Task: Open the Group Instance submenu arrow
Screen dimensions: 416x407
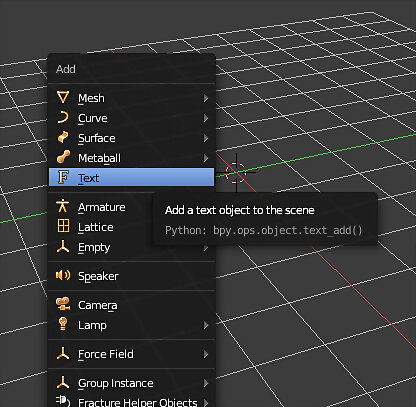Action: (x=206, y=383)
